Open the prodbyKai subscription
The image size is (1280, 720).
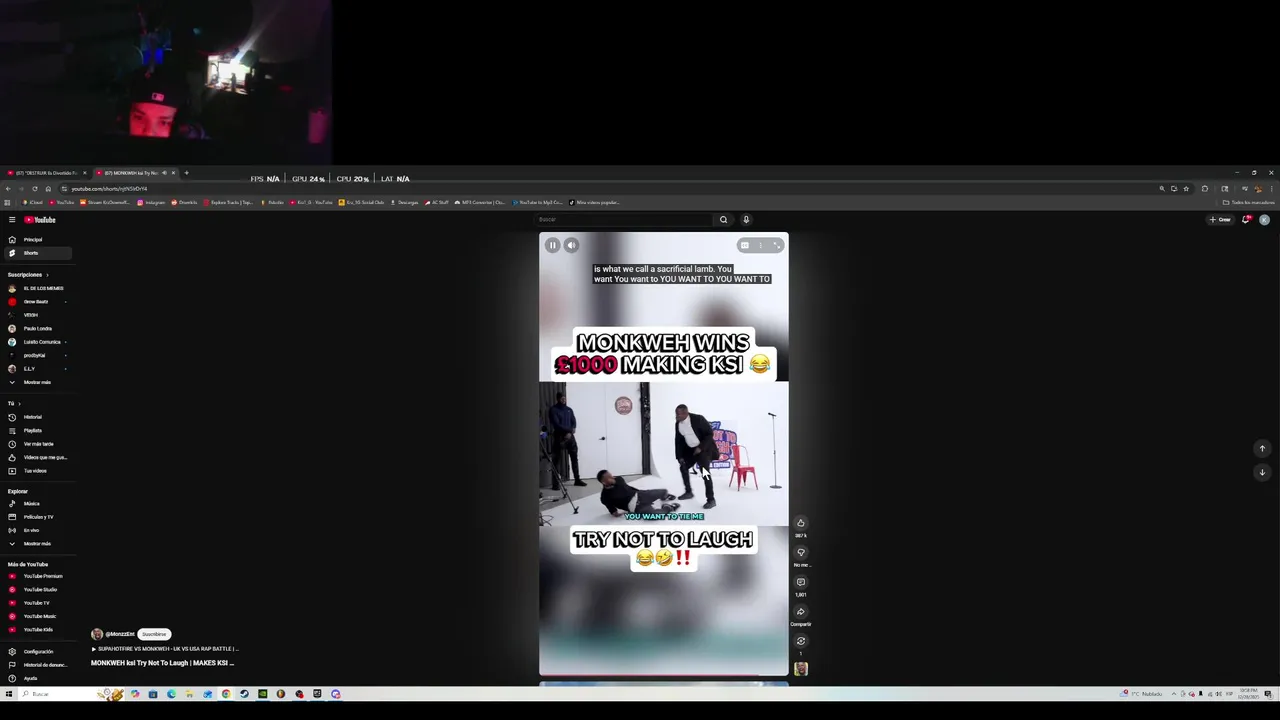tap(37, 355)
